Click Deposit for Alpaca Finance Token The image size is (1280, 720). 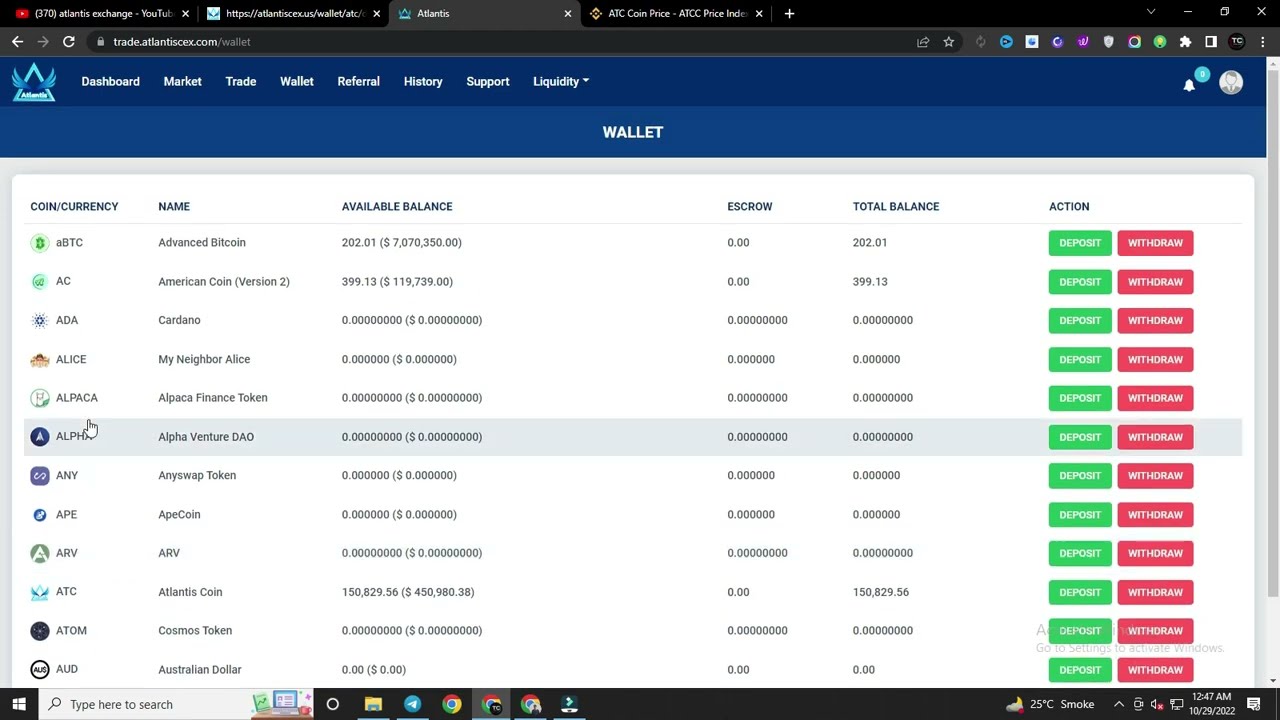pyautogui.click(x=1080, y=398)
